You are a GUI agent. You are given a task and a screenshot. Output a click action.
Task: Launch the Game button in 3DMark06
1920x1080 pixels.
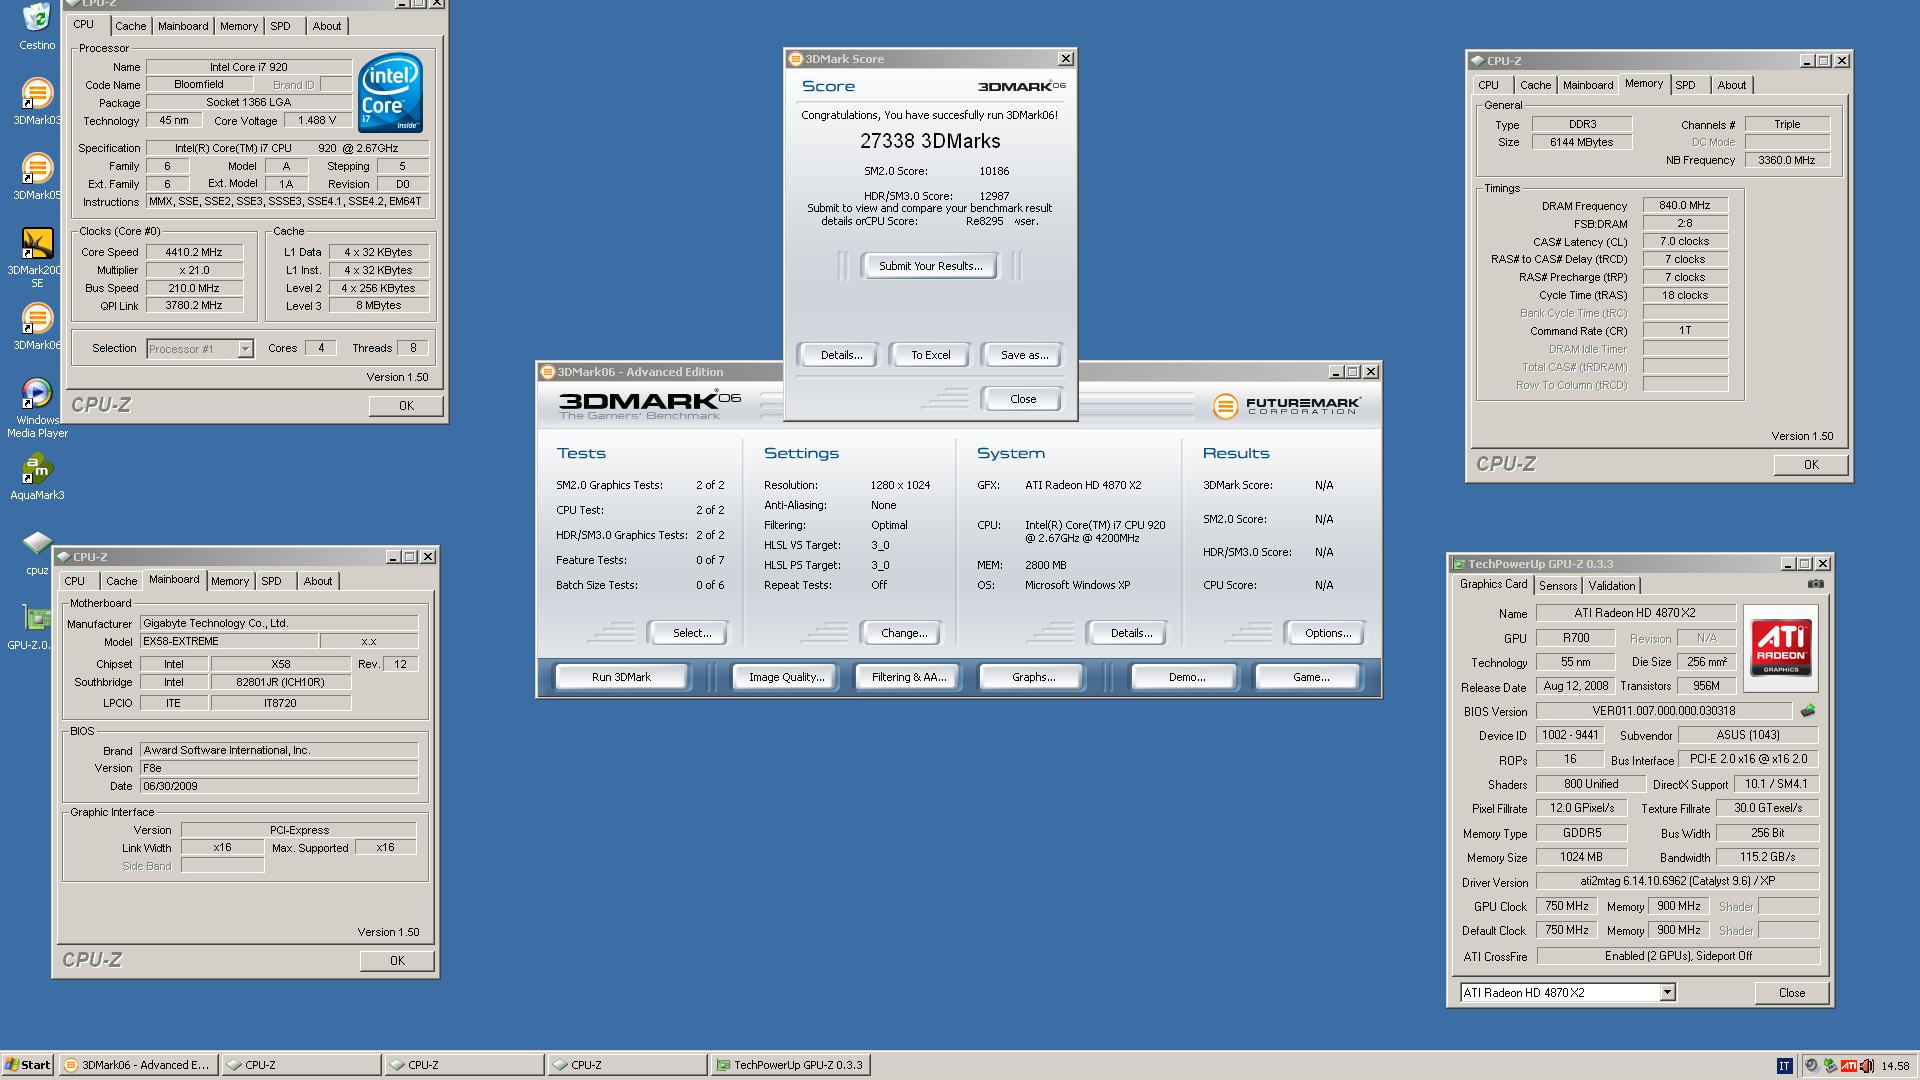(1310, 677)
